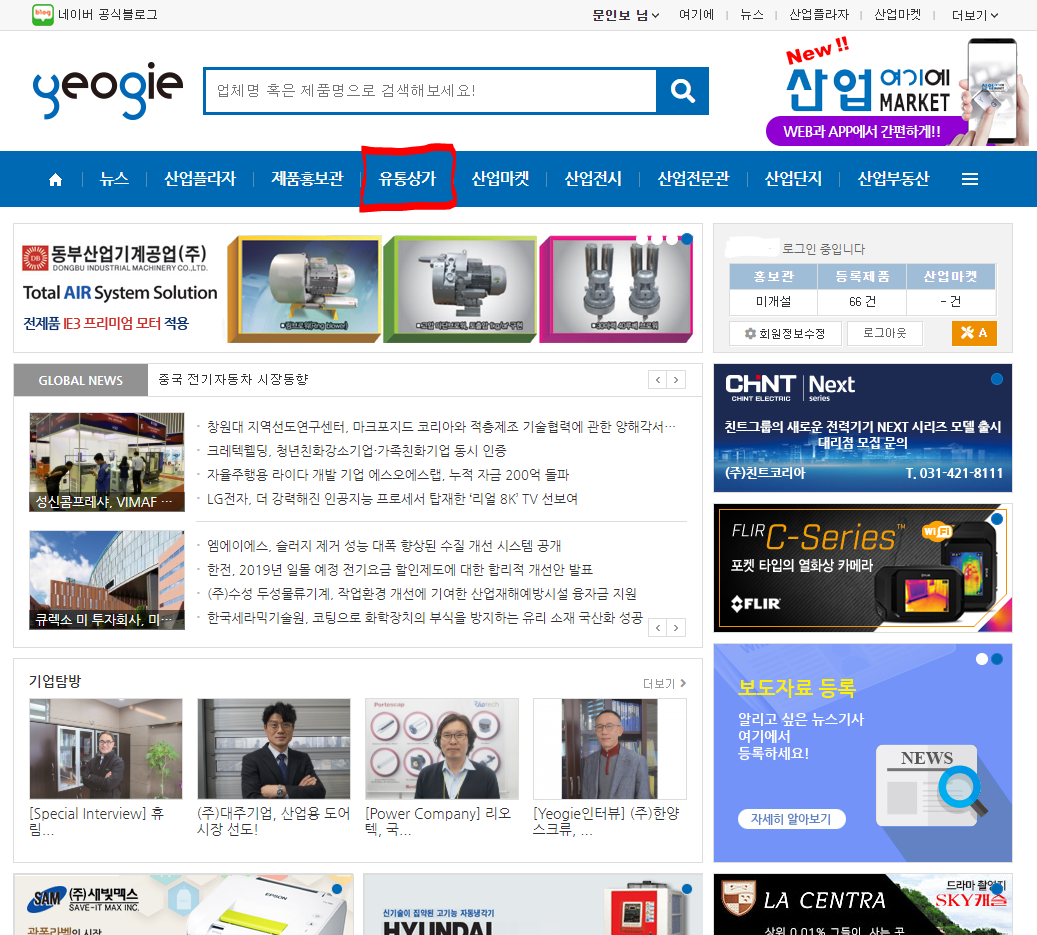The image size is (1037, 935).
Task: Open 더보기 in the 기업탐방 section
Action: [664, 683]
